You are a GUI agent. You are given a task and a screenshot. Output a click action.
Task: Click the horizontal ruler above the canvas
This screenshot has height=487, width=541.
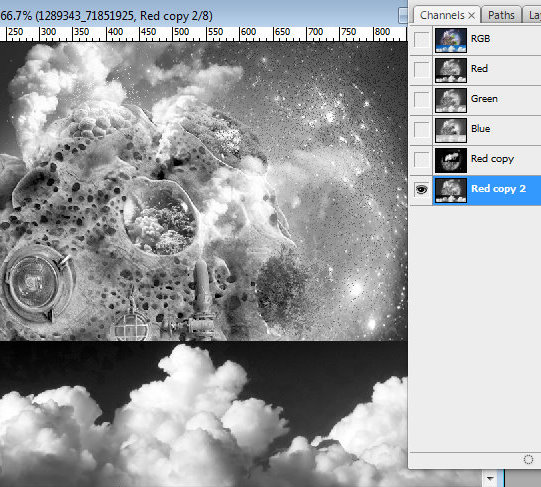click(204, 34)
